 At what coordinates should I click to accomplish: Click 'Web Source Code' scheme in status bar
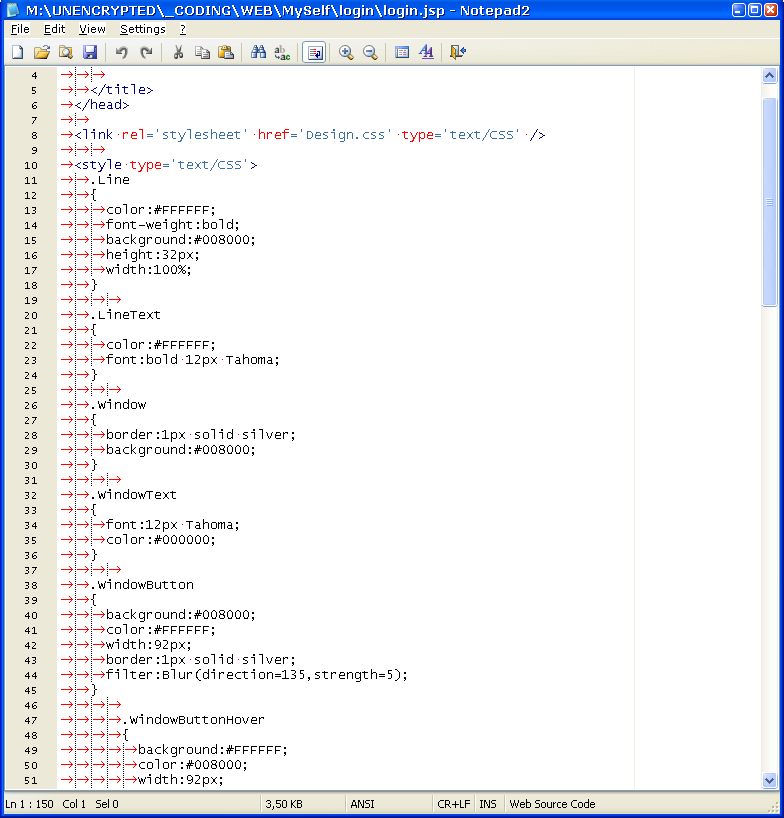pyautogui.click(x=552, y=804)
